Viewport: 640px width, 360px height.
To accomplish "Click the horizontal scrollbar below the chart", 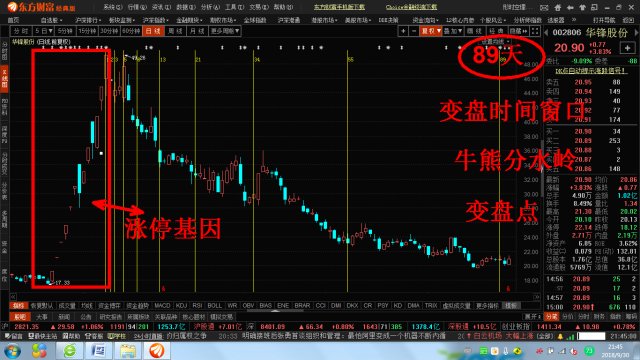I will pos(276,297).
